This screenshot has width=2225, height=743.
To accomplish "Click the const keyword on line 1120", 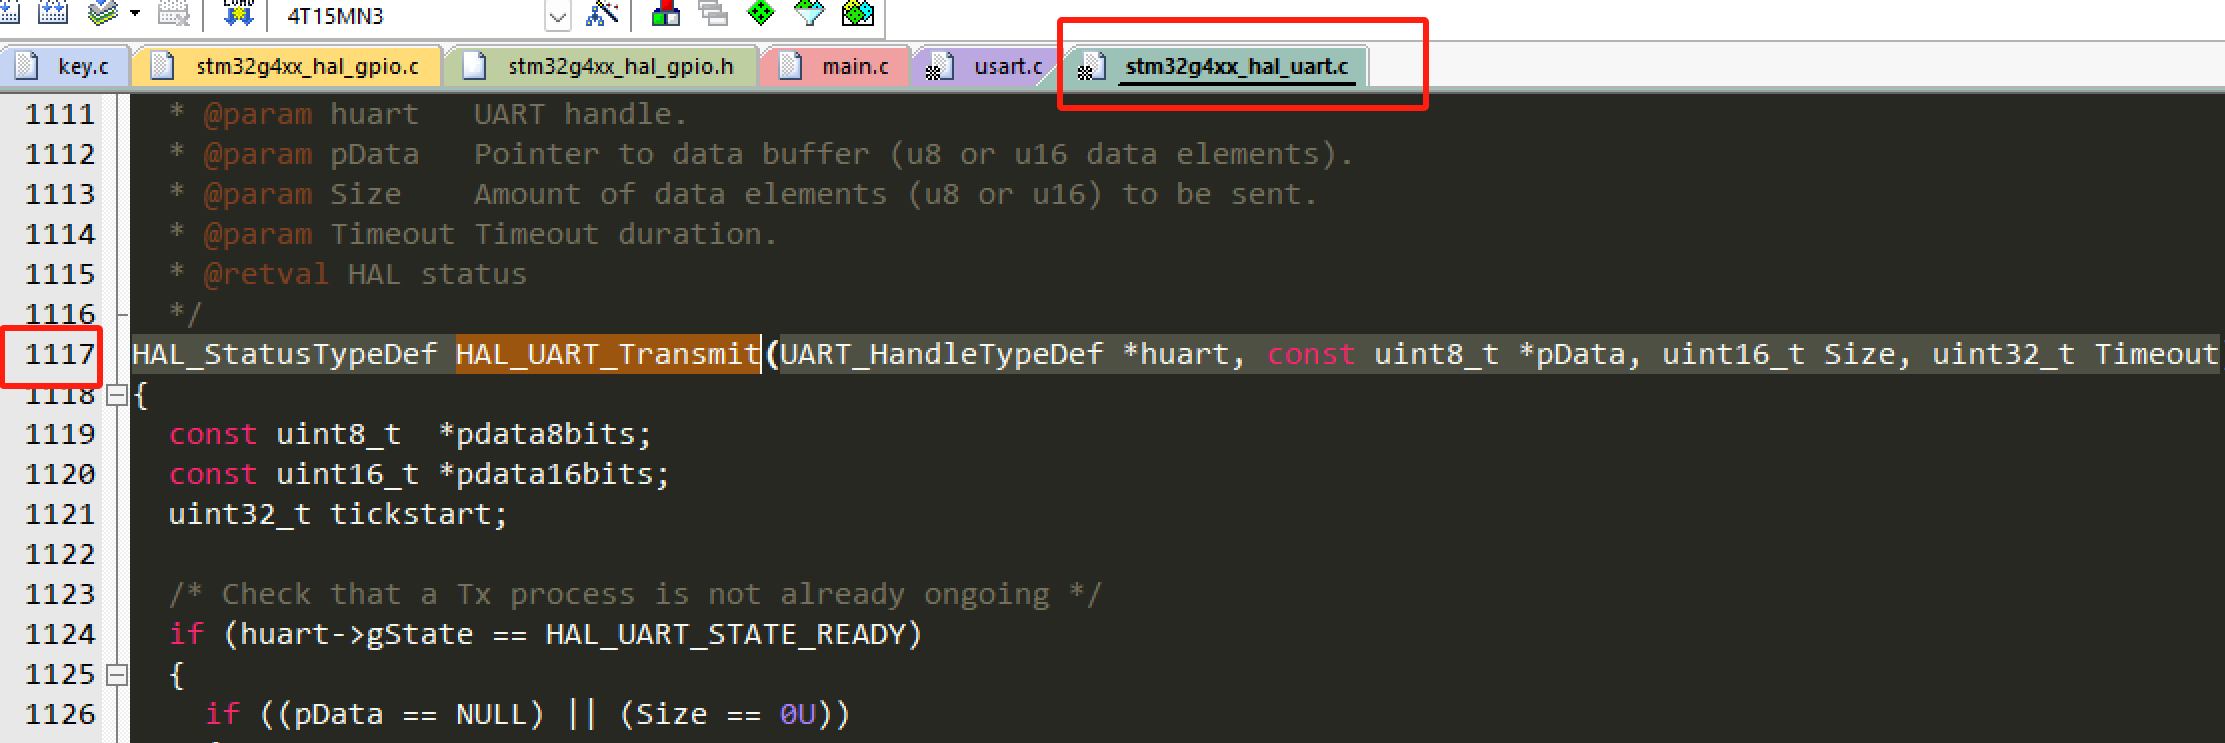I will coord(212,474).
